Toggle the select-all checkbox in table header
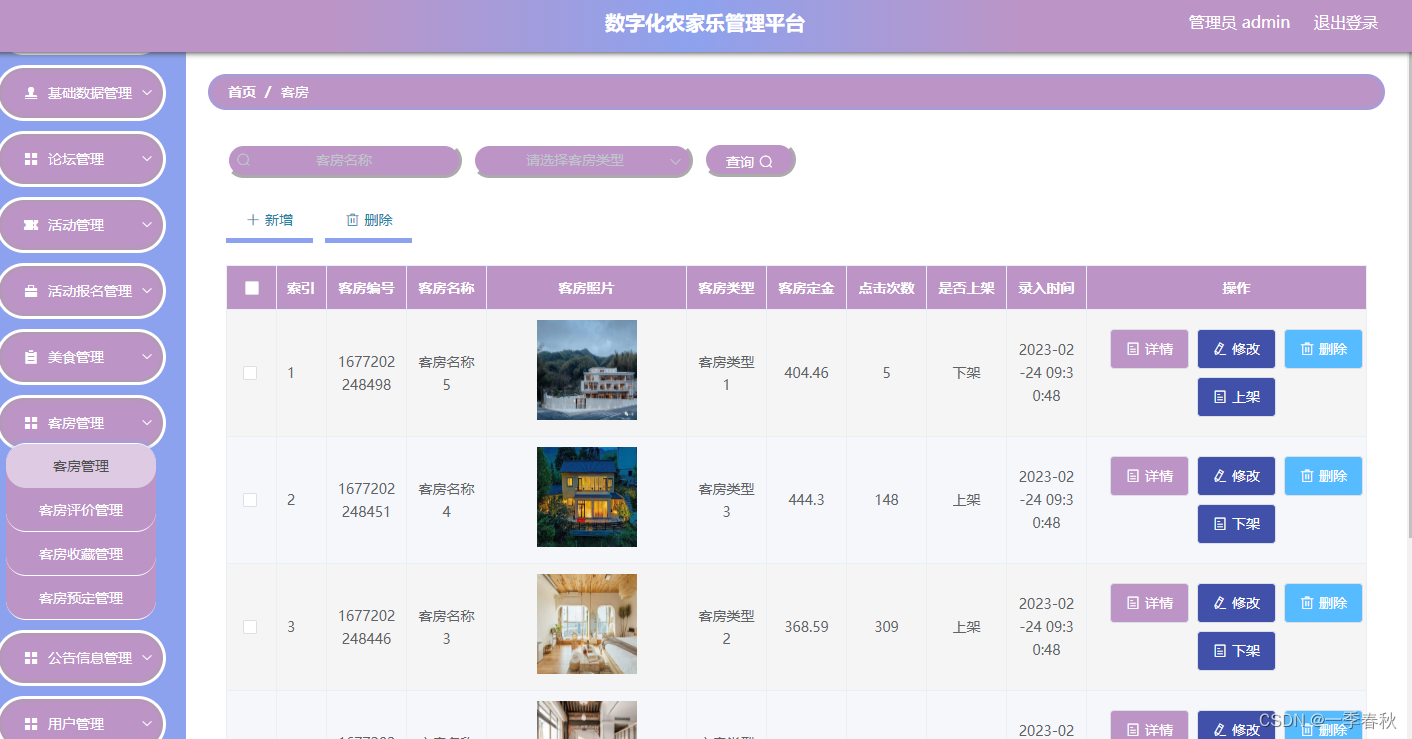Screen dimensions: 1412x739 click(250, 287)
